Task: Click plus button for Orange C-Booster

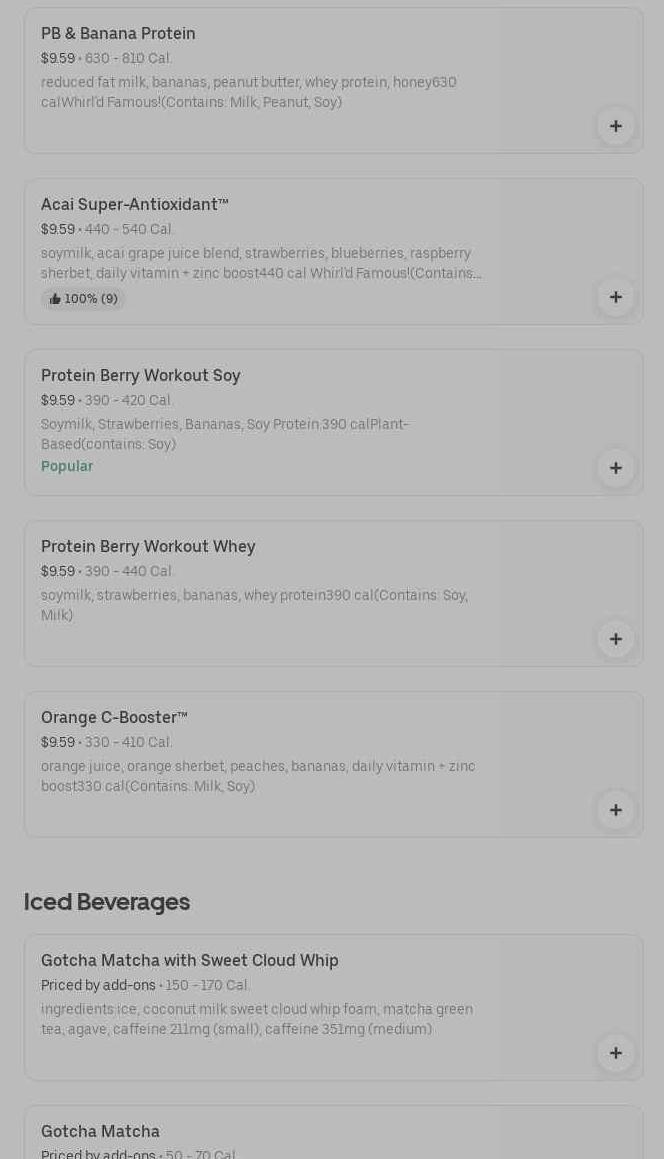Action: 615,810
